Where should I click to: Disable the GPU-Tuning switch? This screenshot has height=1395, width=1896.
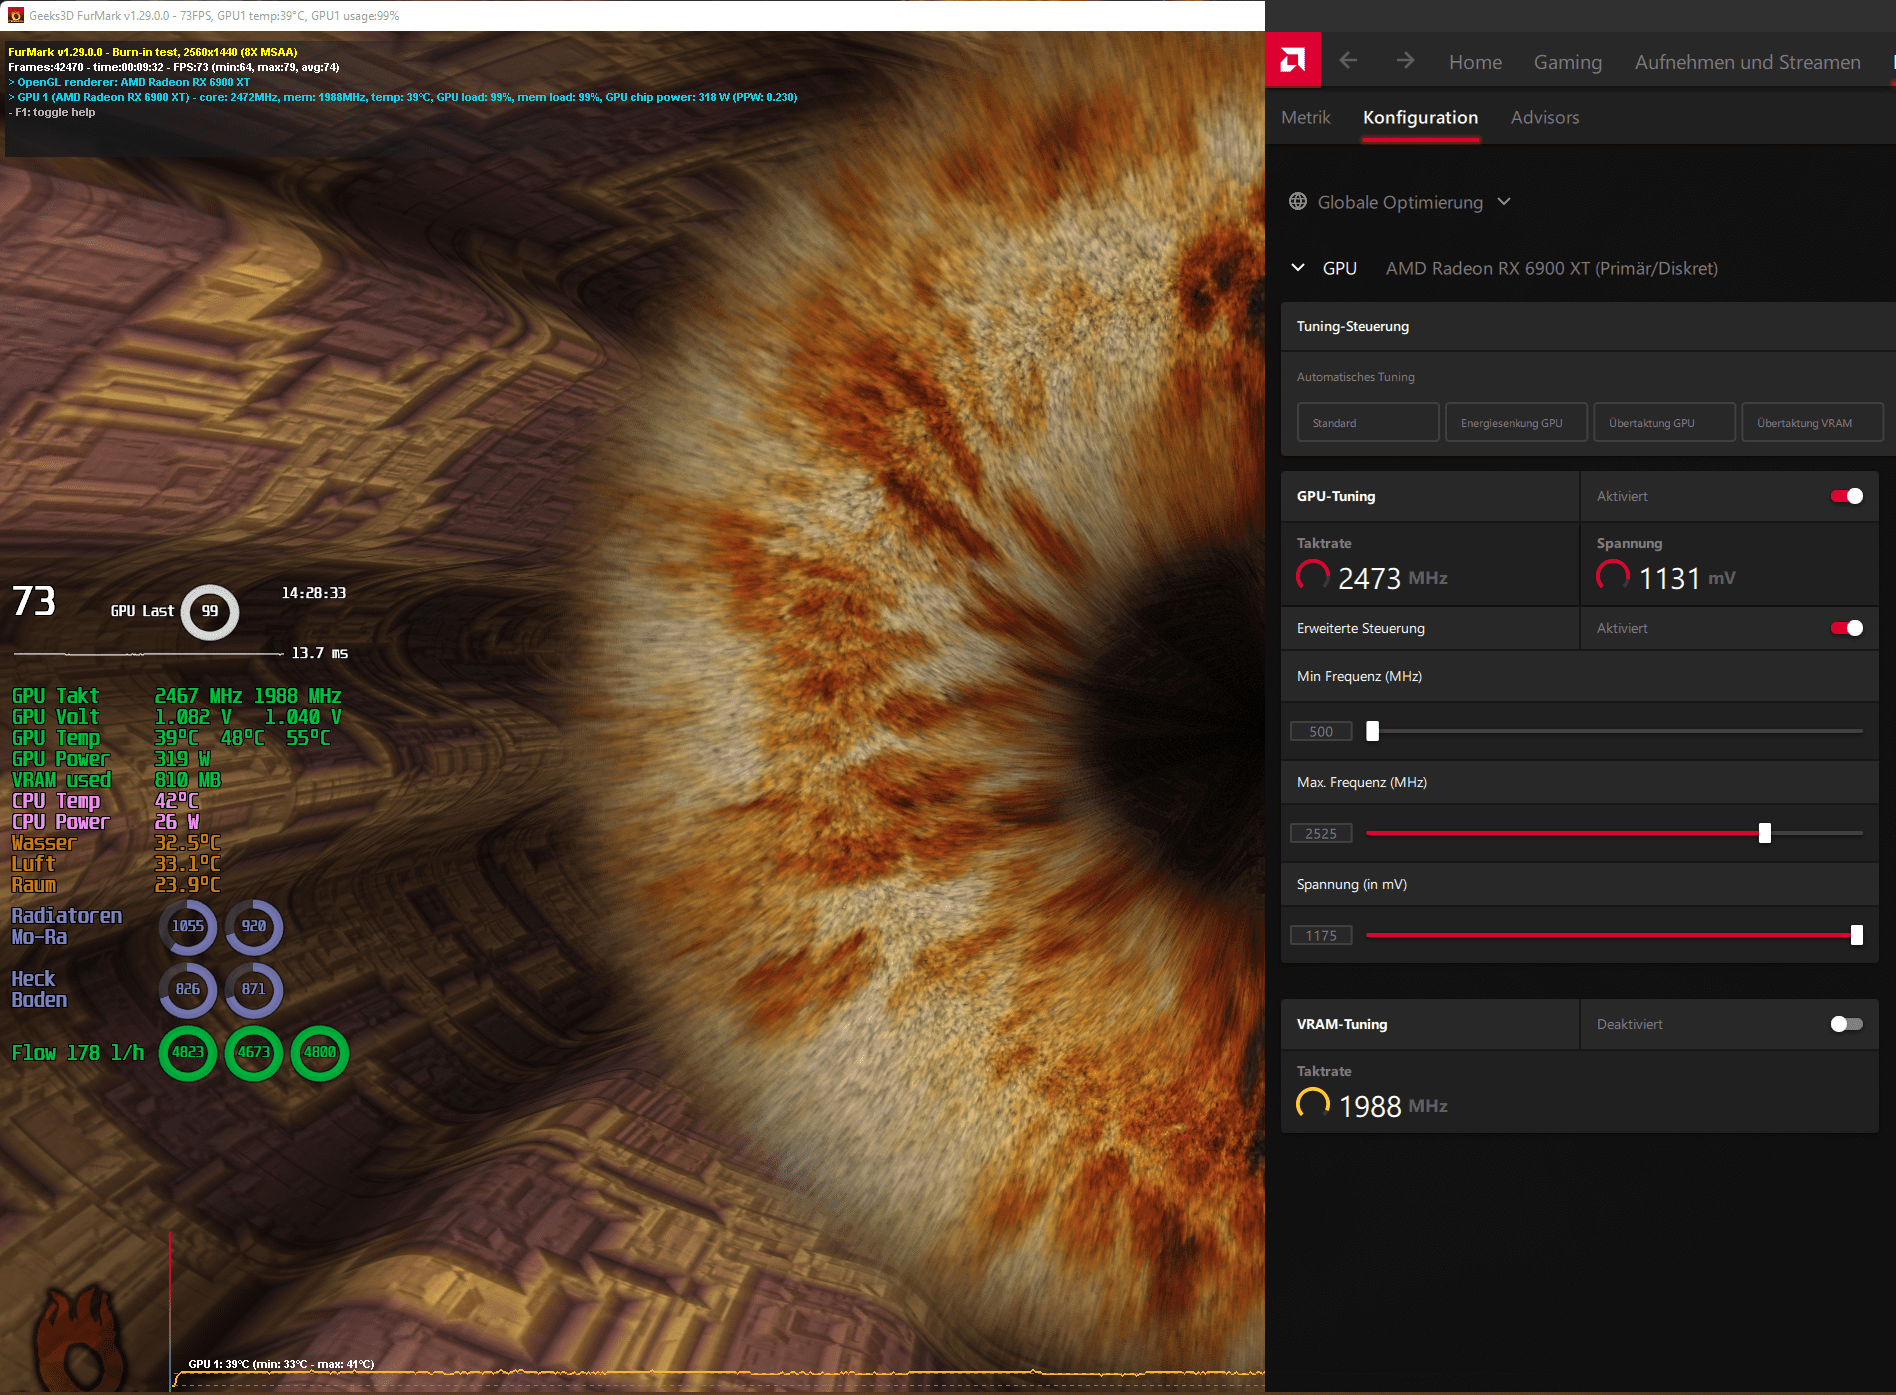[x=1846, y=496]
